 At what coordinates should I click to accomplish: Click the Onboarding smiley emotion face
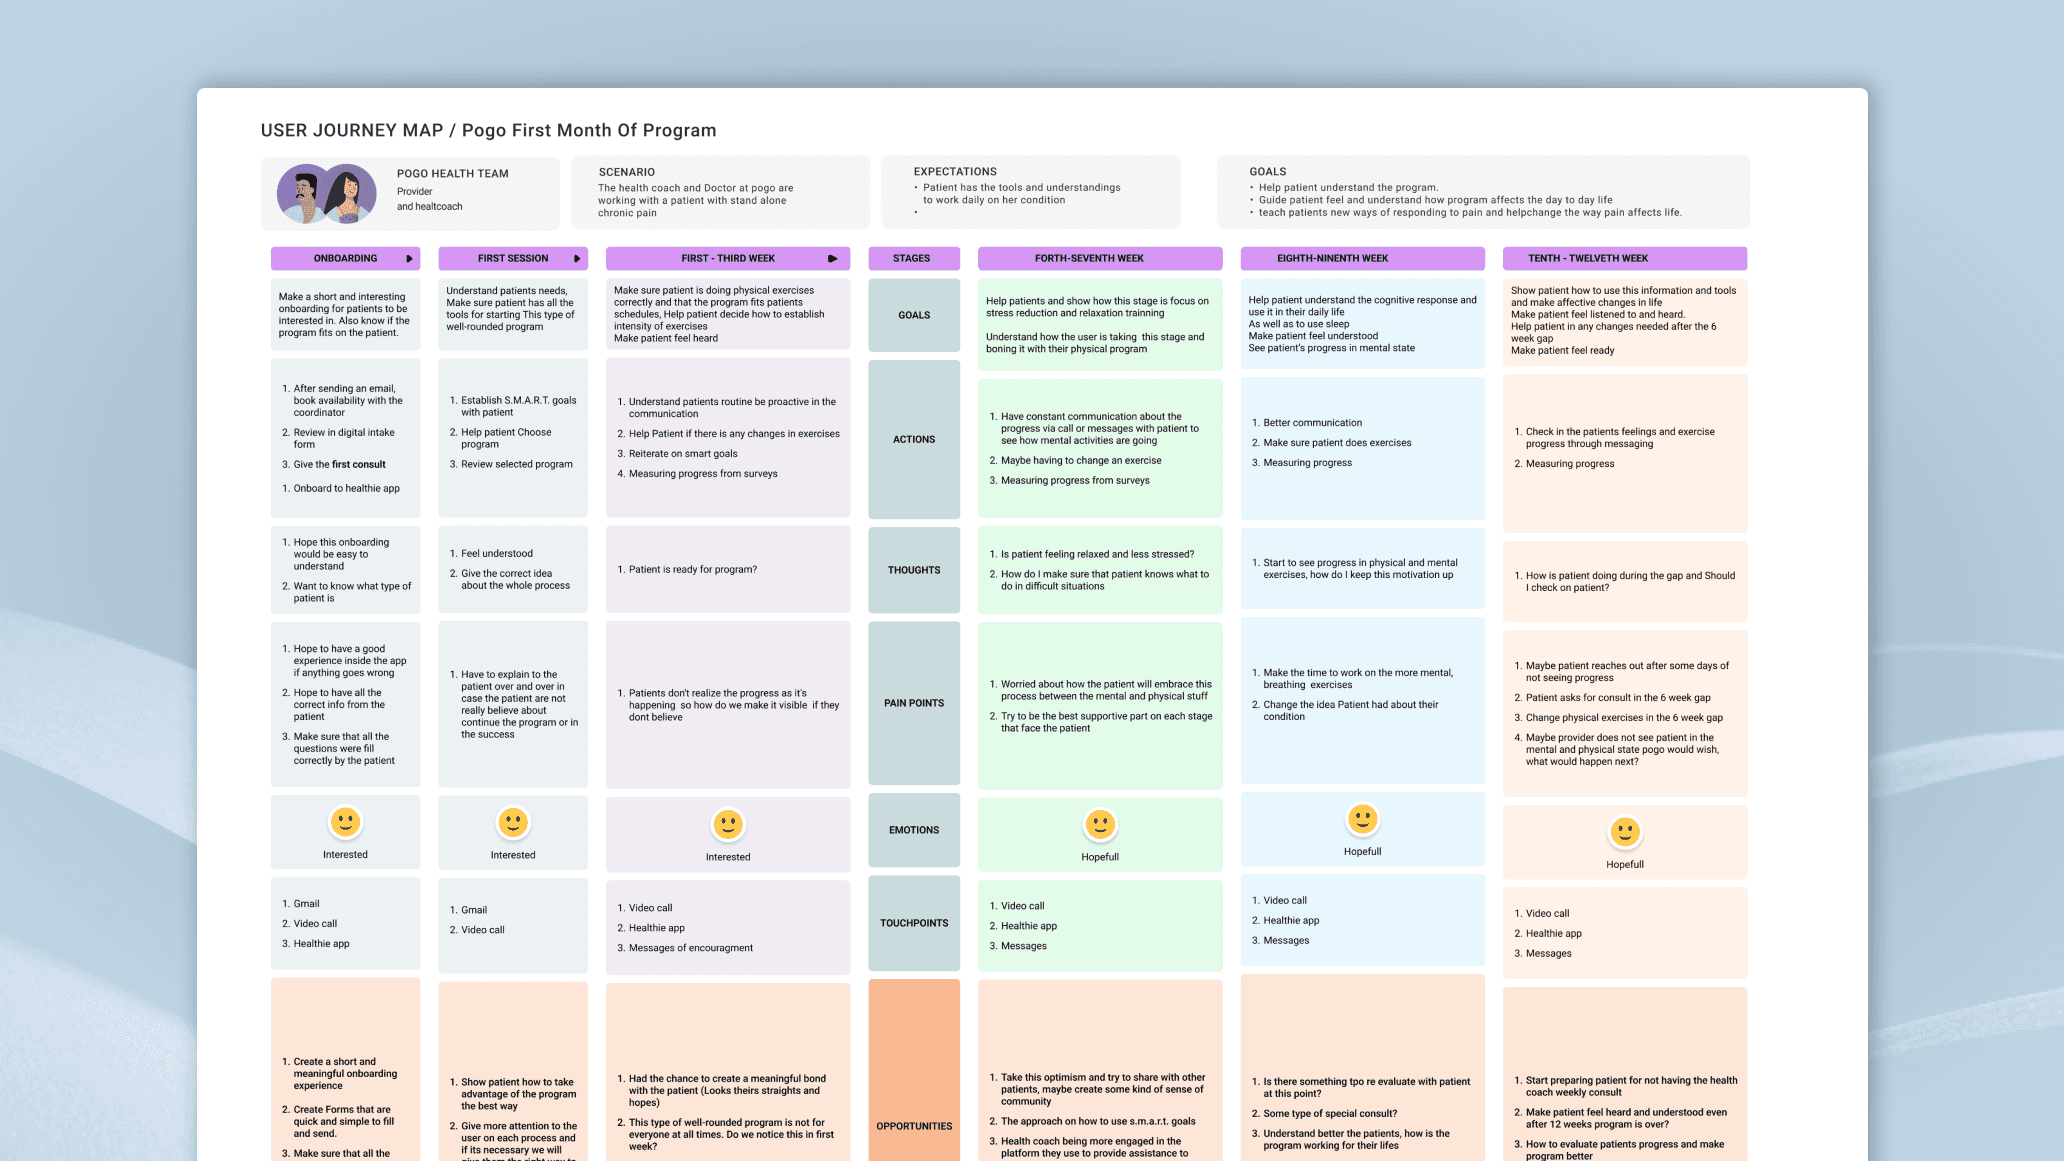[345, 822]
